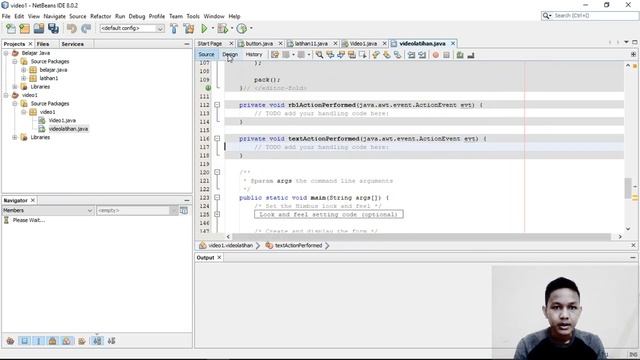Click the Clean and Build Project icon

click(189, 28)
